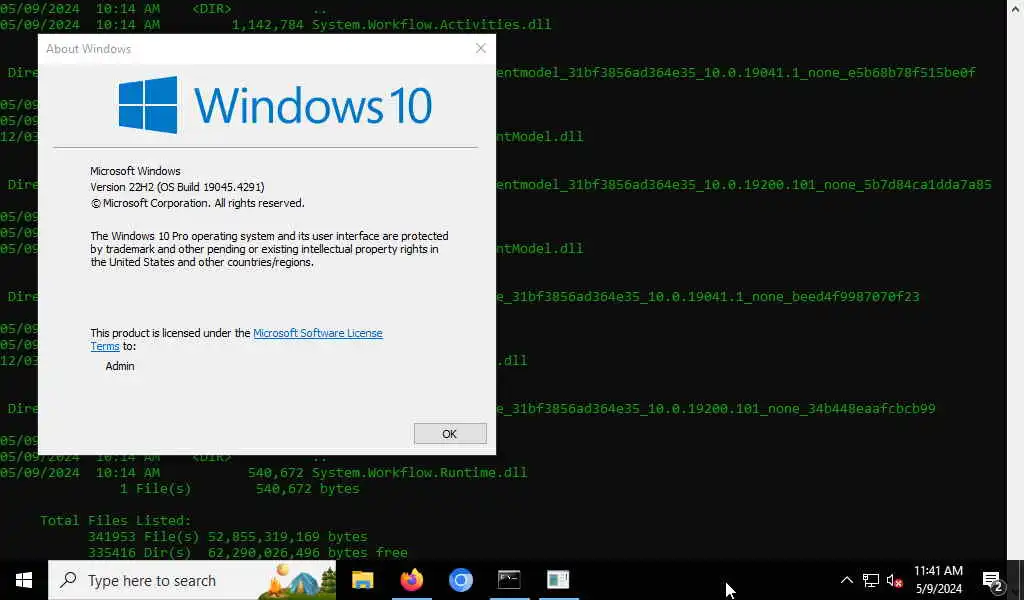Image resolution: width=1024 pixels, height=600 pixels.
Task: Open the Windows Start menu
Action: [24, 580]
